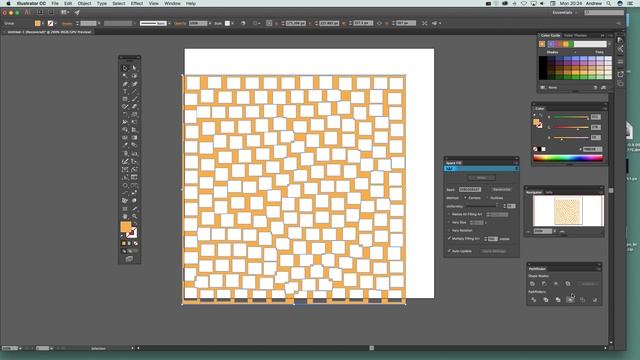640x360 pixels.
Task: Click the Opacity label in control bar
Action: (x=180, y=23)
